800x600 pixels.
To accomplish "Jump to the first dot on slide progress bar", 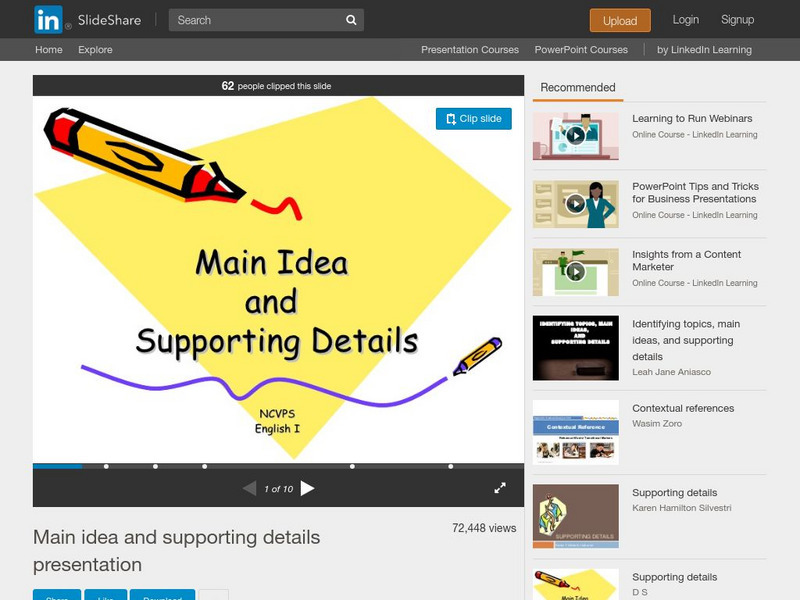I will coord(106,466).
